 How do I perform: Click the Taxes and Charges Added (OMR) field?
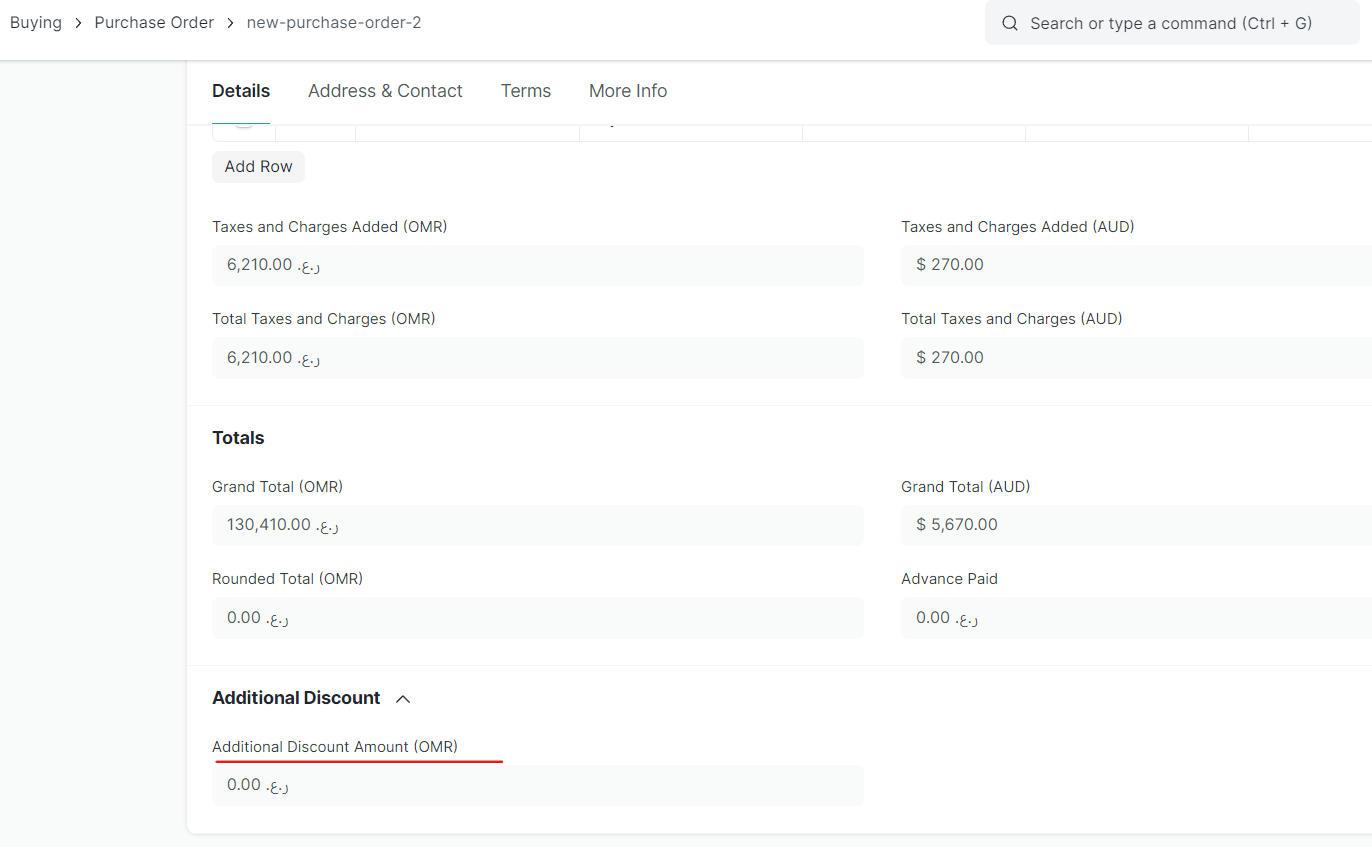(537, 265)
